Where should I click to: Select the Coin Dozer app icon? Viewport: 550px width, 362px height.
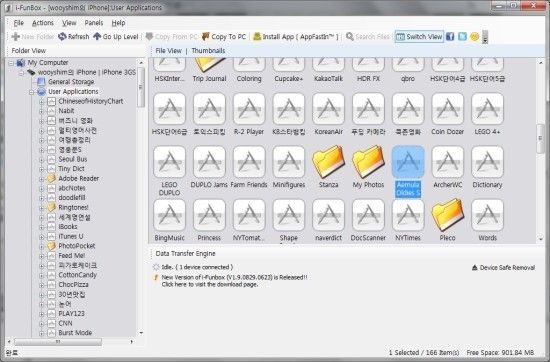click(x=448, y=109)
